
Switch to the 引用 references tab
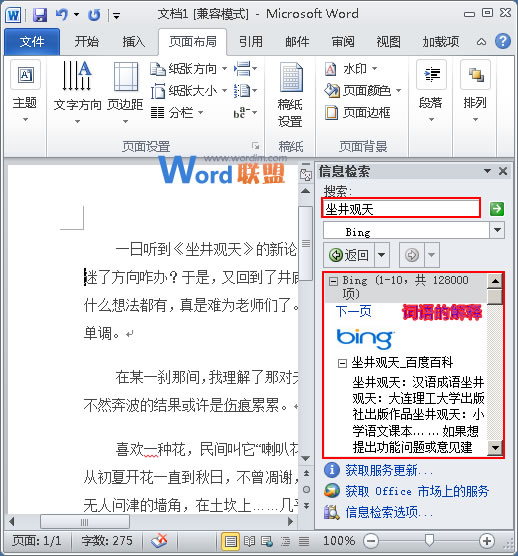(251, 42)
